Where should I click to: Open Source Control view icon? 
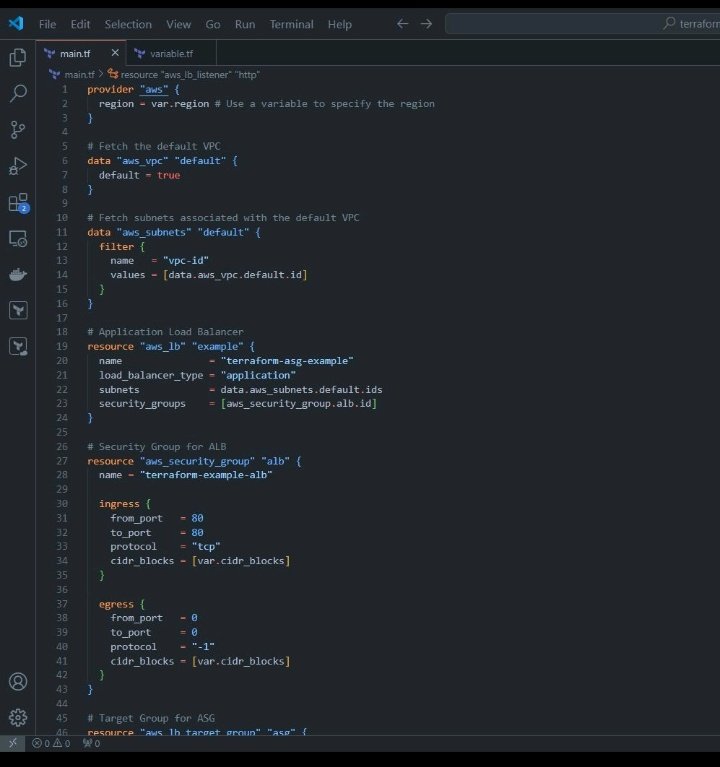[x=18, y=130]
